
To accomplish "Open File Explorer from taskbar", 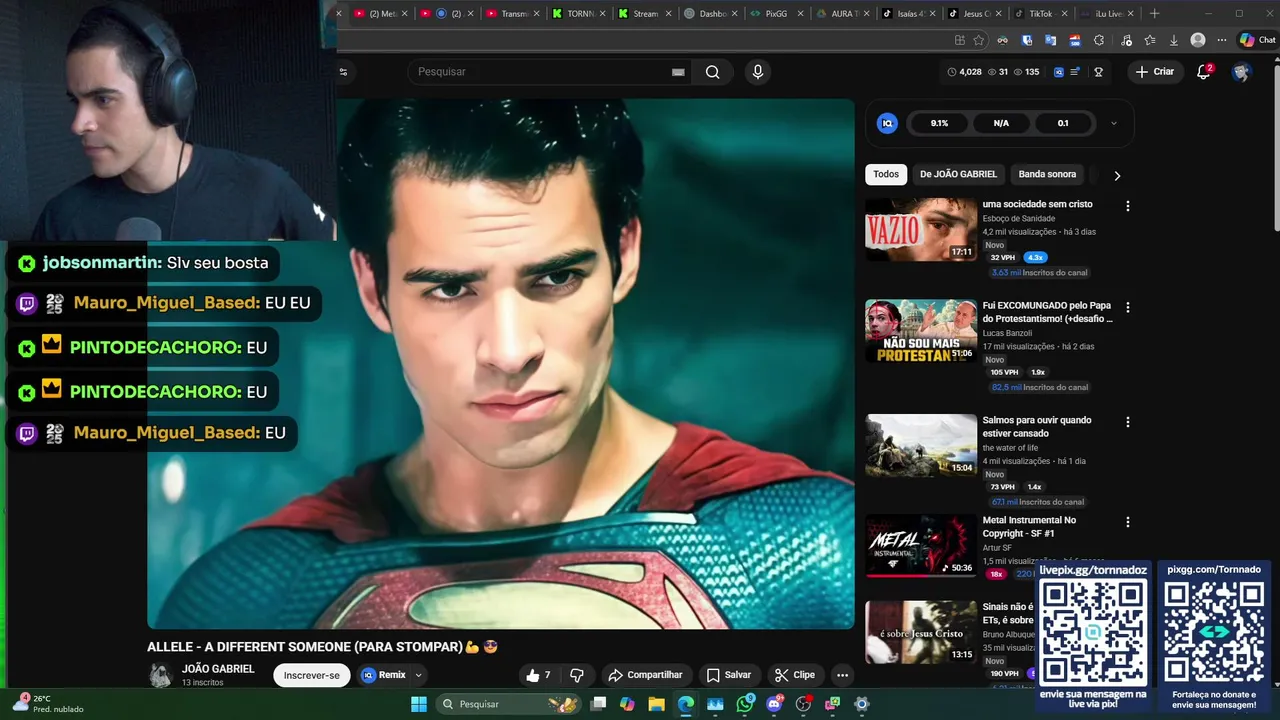I will pyautogui.click(x=656, y=704).
